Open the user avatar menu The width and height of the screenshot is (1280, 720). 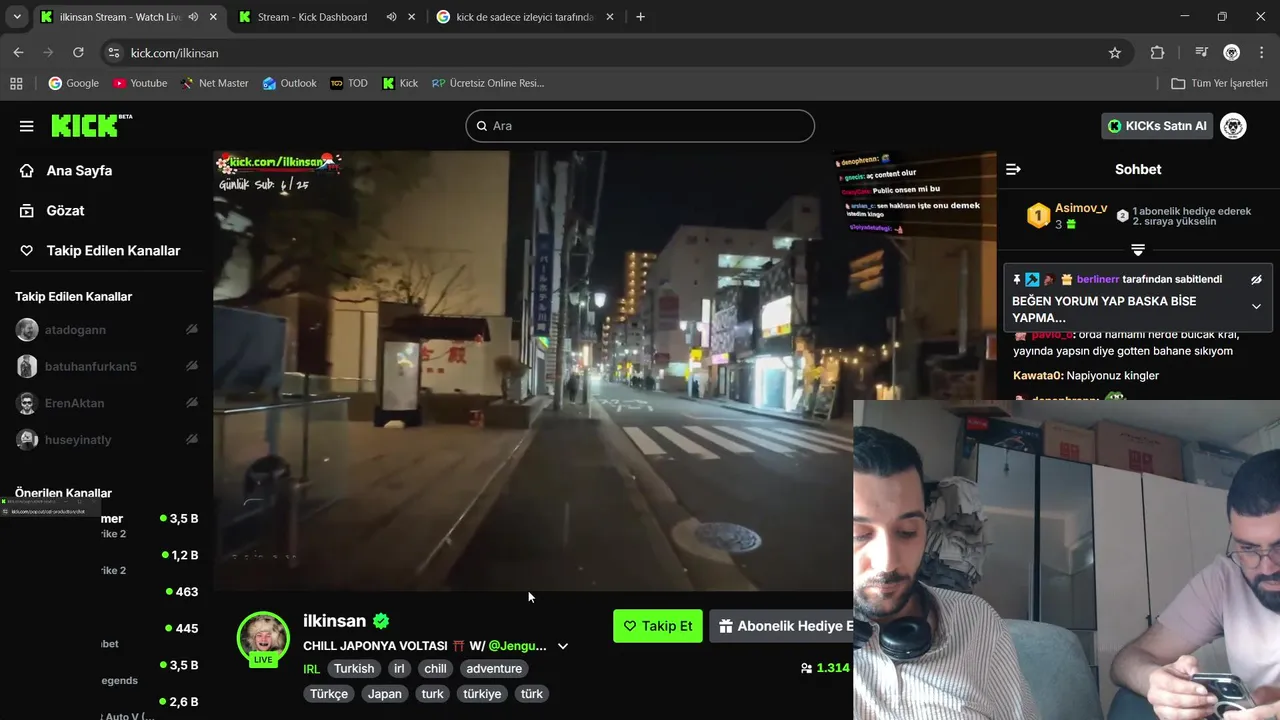click(1233, 126)
